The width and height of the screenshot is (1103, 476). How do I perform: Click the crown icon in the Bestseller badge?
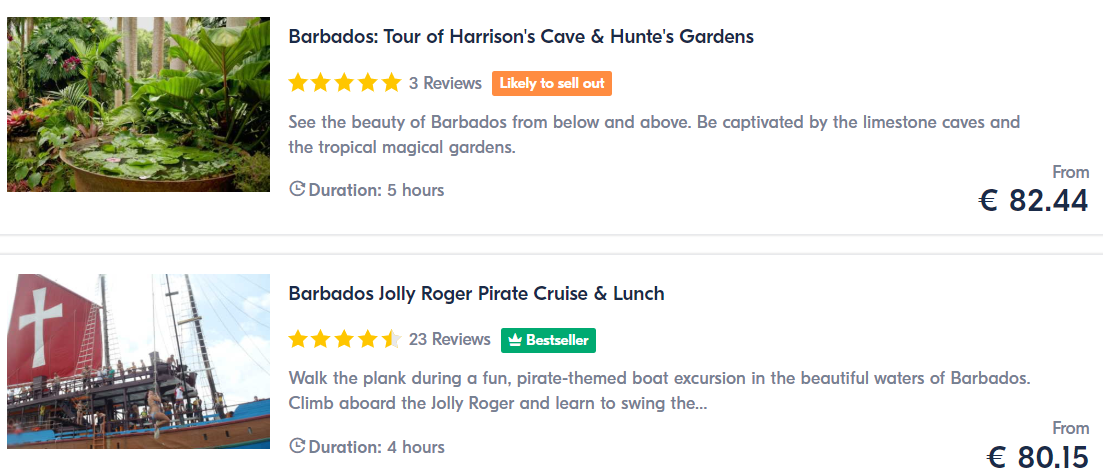click(515, 340)
